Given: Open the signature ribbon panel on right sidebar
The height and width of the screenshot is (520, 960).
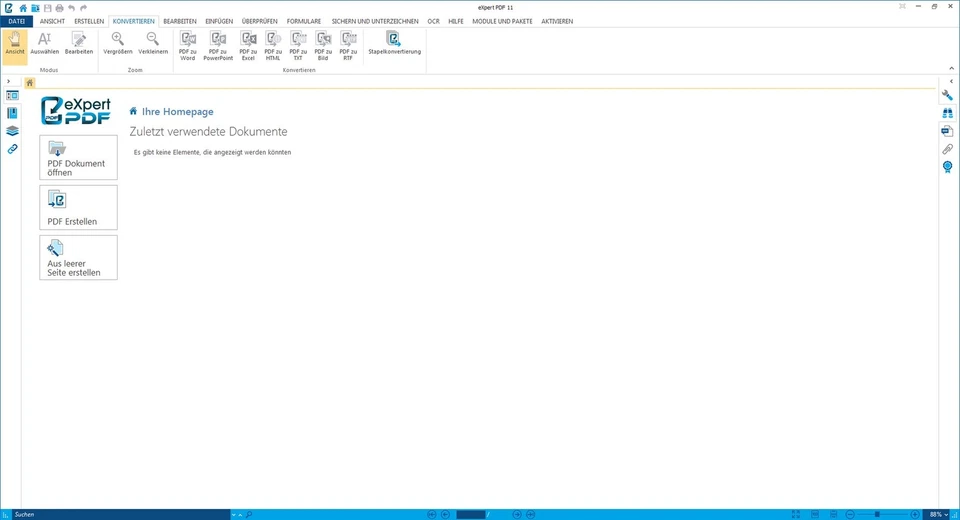Looking at the screenshot, I should point(947,167).
